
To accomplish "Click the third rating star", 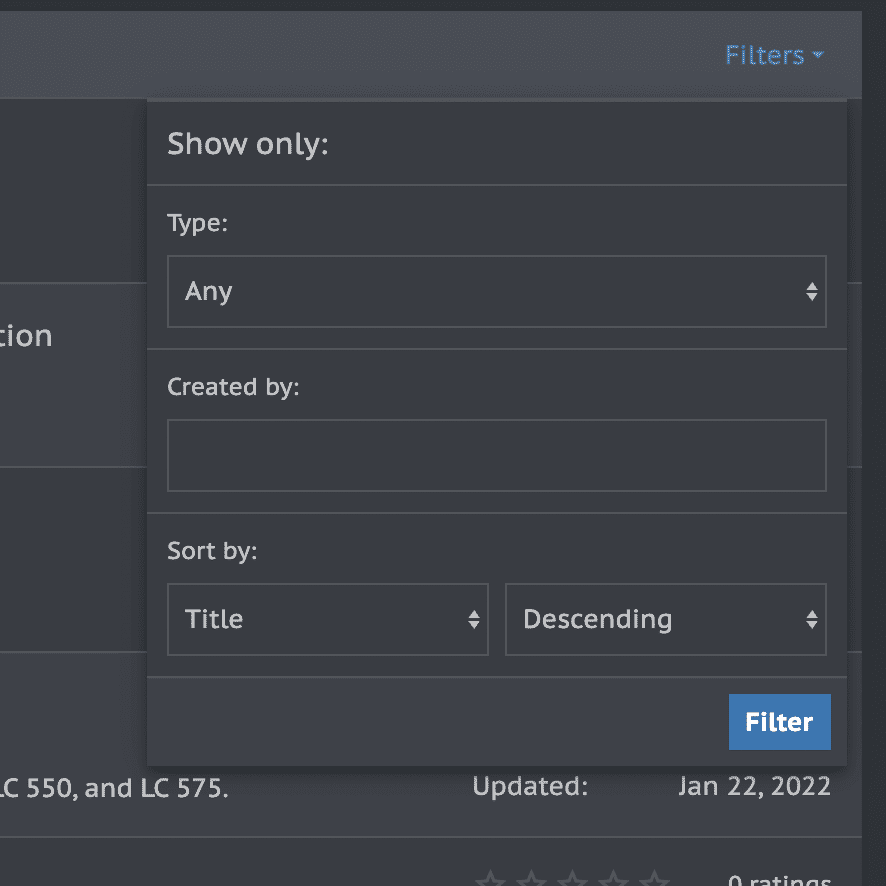I will pos(572,881).
